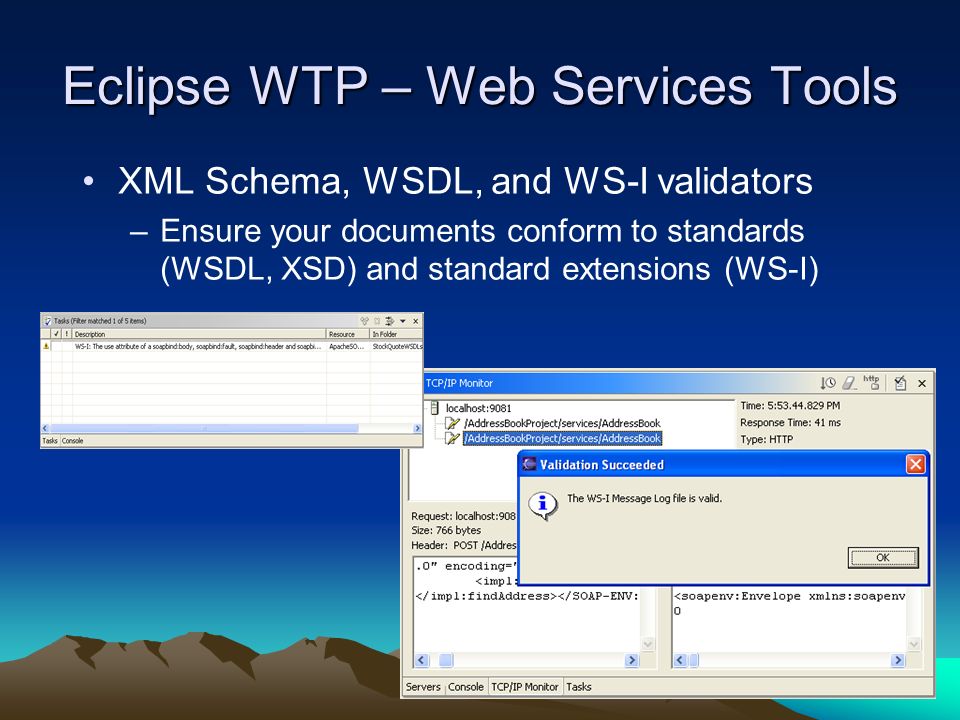This screenshot has height=720, width=960.
Task: Click the Tasks view horizontal scrollbar thumb
Action: pos(204,429)
